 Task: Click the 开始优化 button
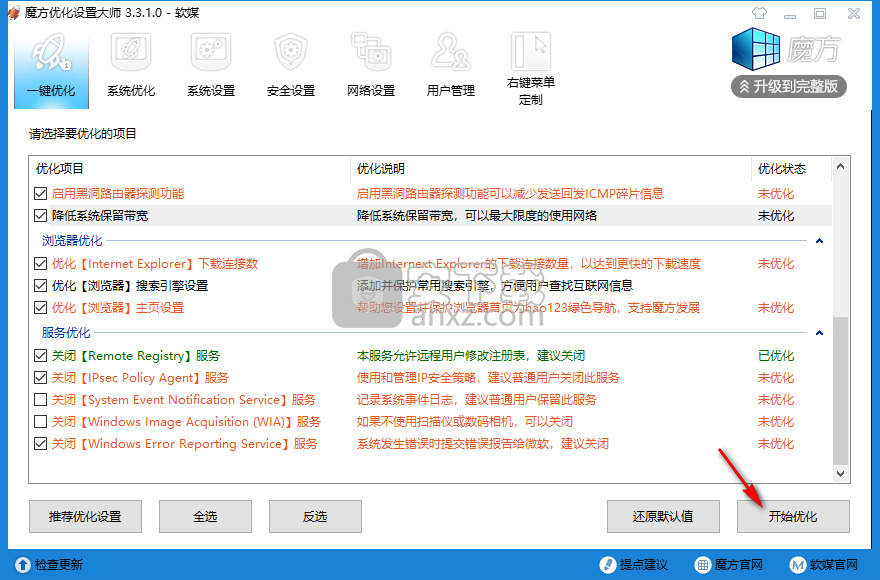tap(793, 517)
